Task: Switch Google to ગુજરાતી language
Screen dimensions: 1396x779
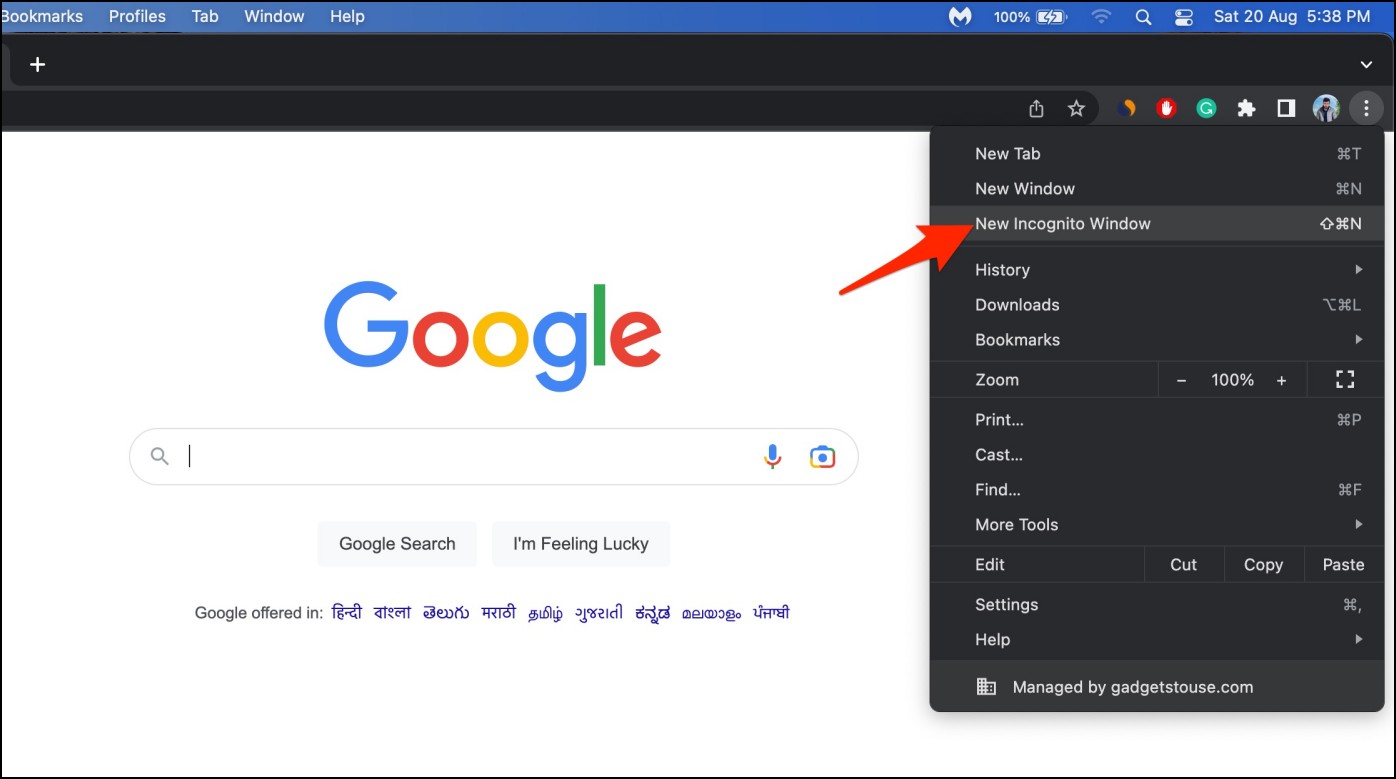Action: [x=599, y=613]
